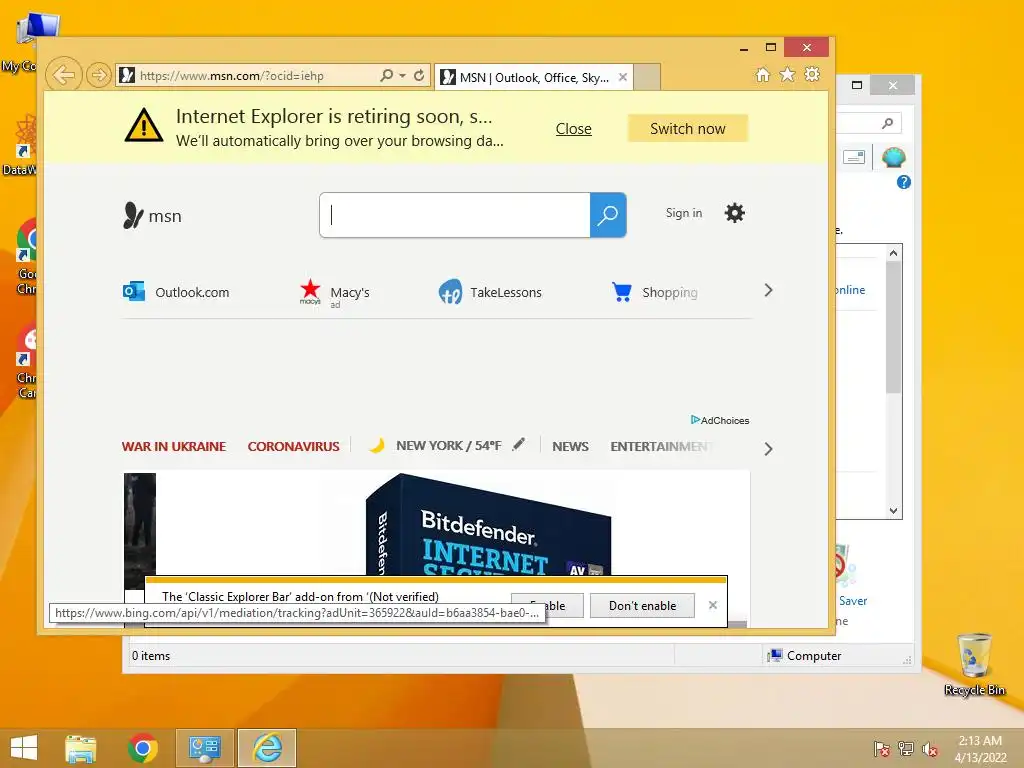
Task: Open File Explorer from the taskbar
Action: point(81,748)
